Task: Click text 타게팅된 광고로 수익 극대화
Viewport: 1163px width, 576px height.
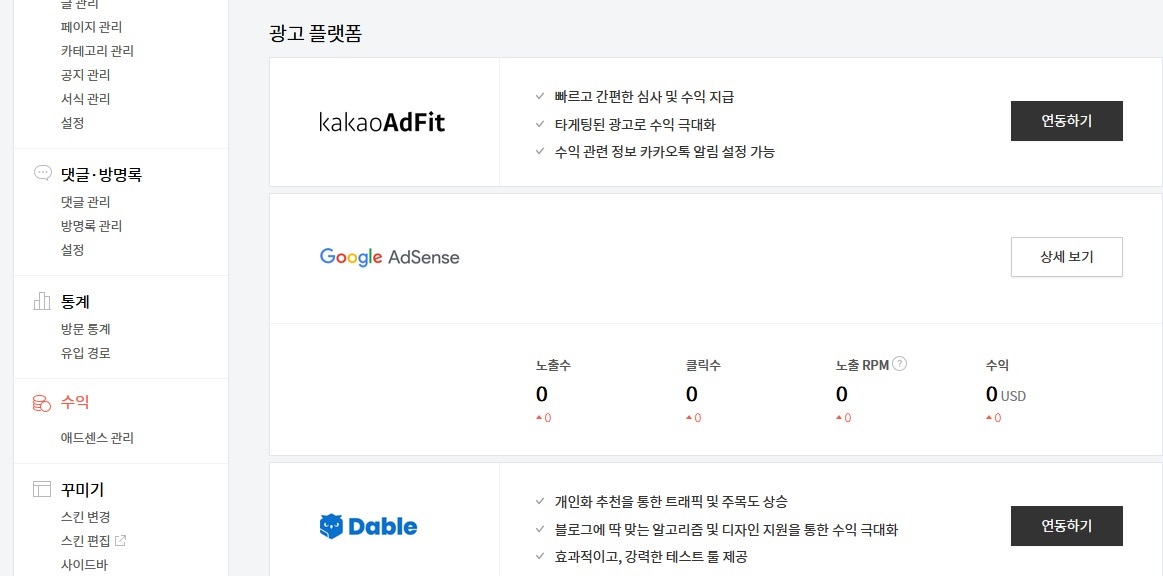Action: pyautogui.click(x=634, y=125)
